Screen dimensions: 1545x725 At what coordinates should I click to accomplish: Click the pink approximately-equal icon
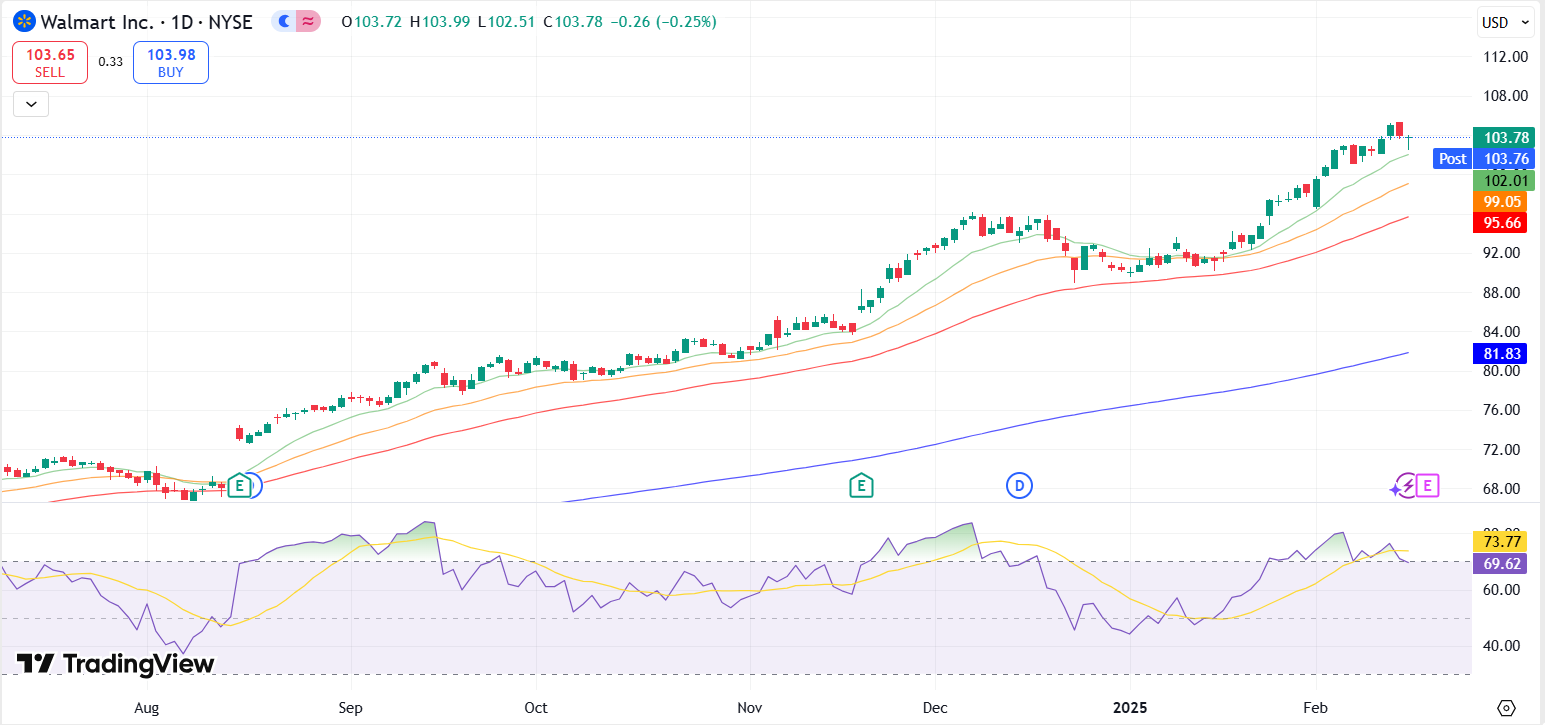(308, 21)
